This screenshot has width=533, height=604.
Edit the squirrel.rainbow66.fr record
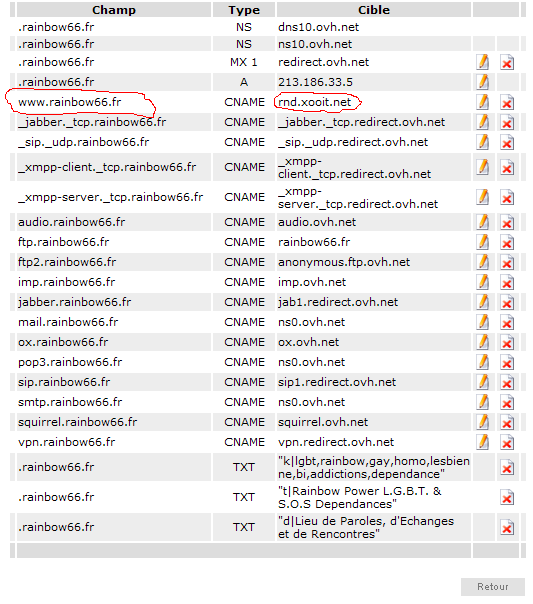[483, 423]
